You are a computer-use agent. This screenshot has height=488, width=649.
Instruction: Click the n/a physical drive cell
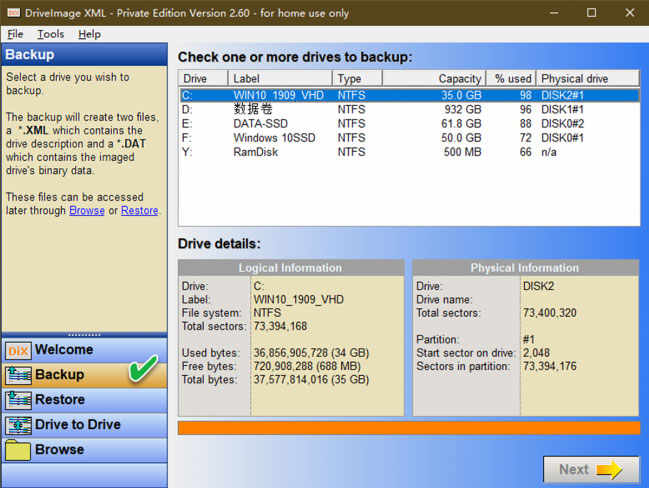click(x=548, y=152)
